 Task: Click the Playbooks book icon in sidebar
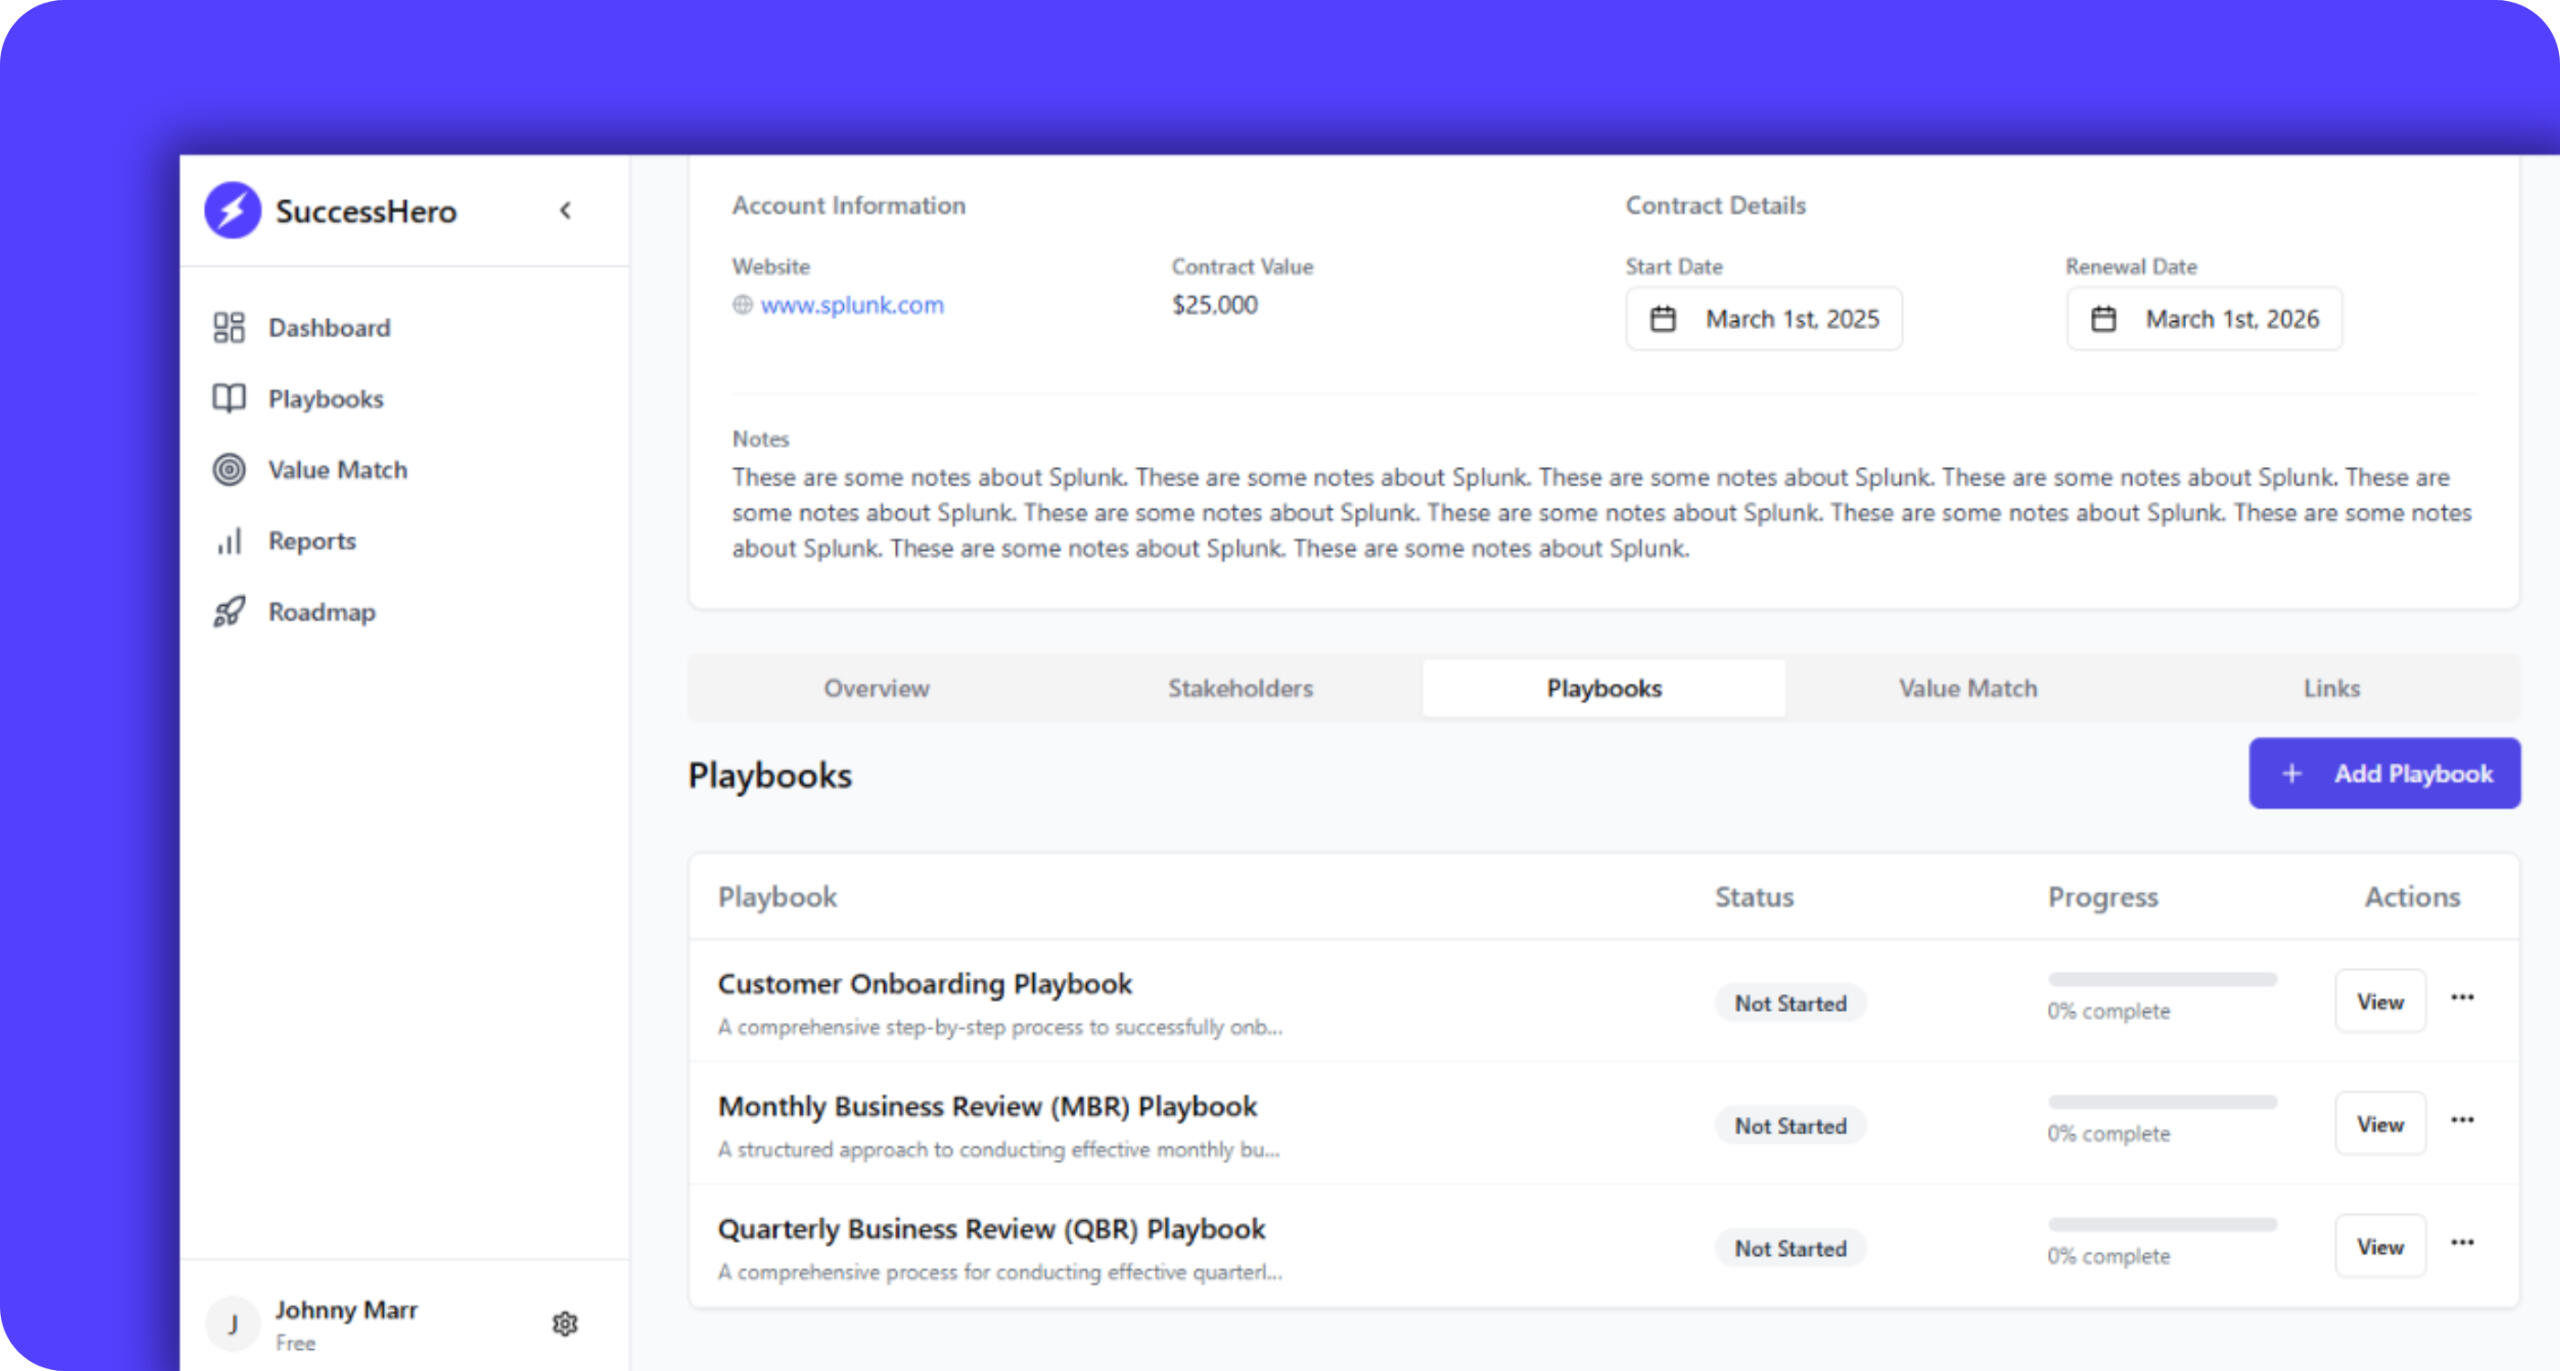(229, 398)
